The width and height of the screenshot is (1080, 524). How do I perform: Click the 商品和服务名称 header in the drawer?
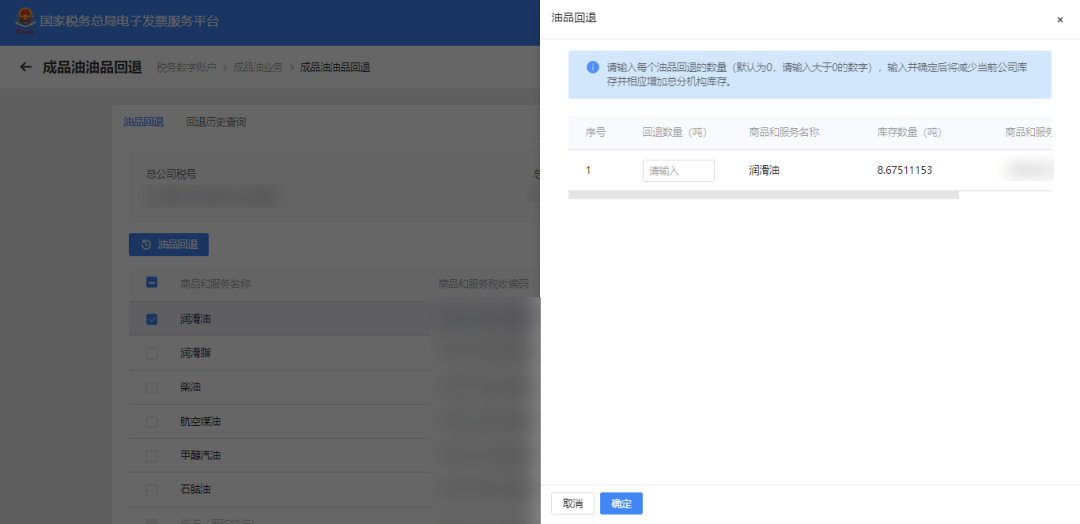click(784, 132)
